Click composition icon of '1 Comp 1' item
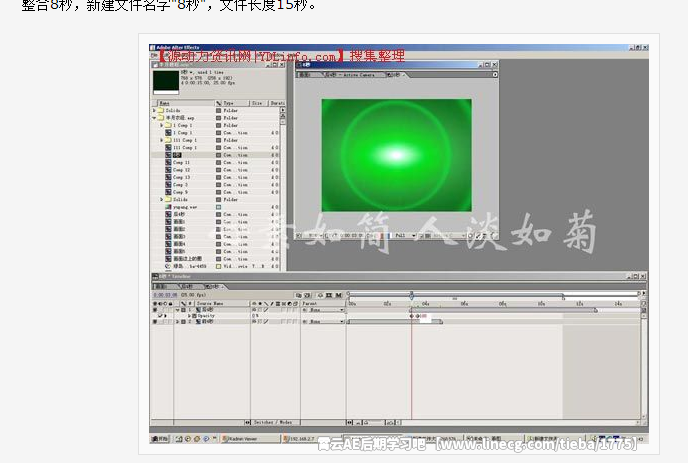Image resolution: width=688 pixels, height=463 pixels. pyautogui.click(x=168, y=133)
